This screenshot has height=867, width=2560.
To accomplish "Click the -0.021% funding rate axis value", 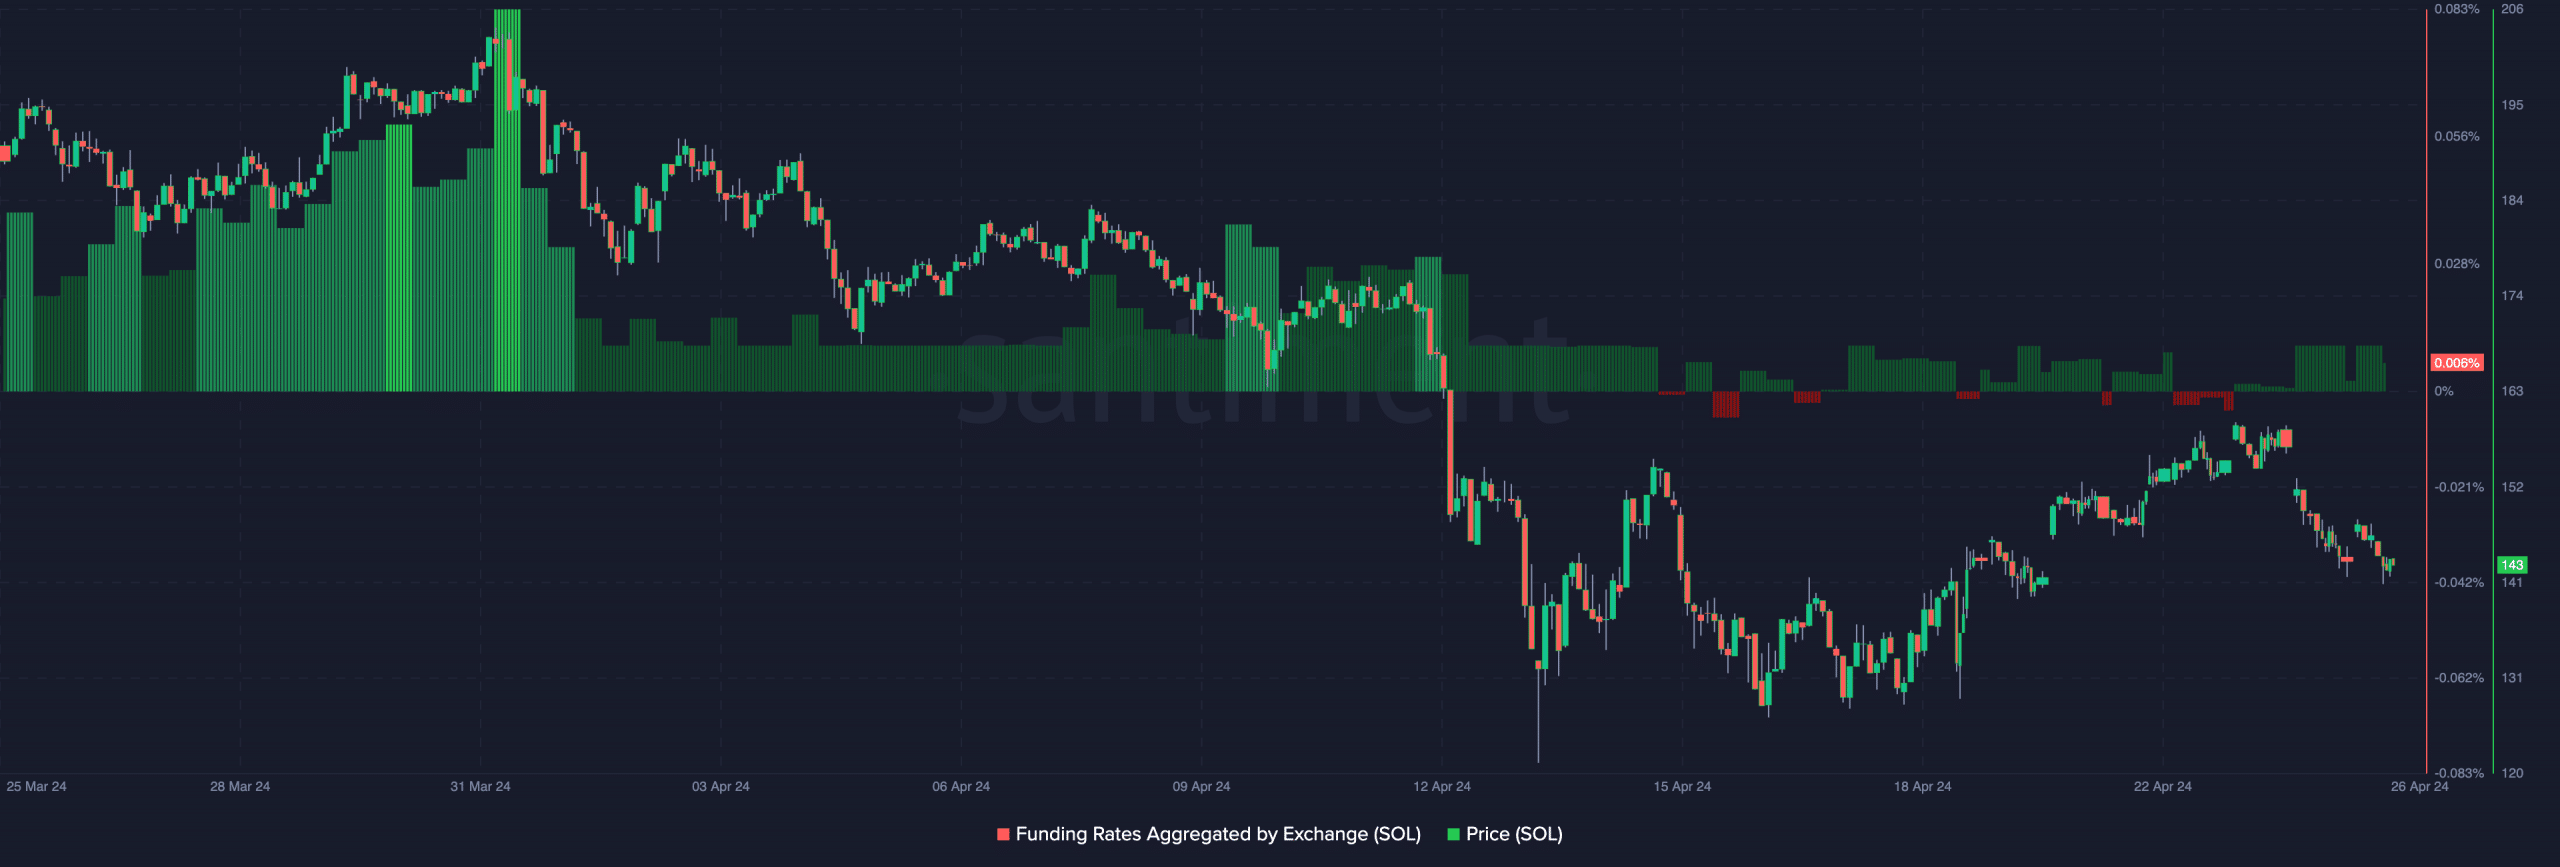I will (x=2459, y=487).
